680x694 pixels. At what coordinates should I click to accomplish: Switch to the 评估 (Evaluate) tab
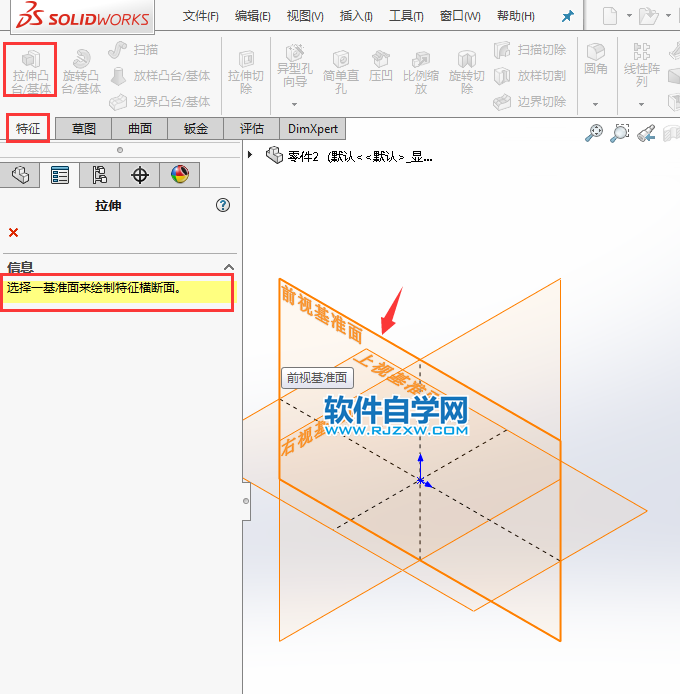pos(251,129)
